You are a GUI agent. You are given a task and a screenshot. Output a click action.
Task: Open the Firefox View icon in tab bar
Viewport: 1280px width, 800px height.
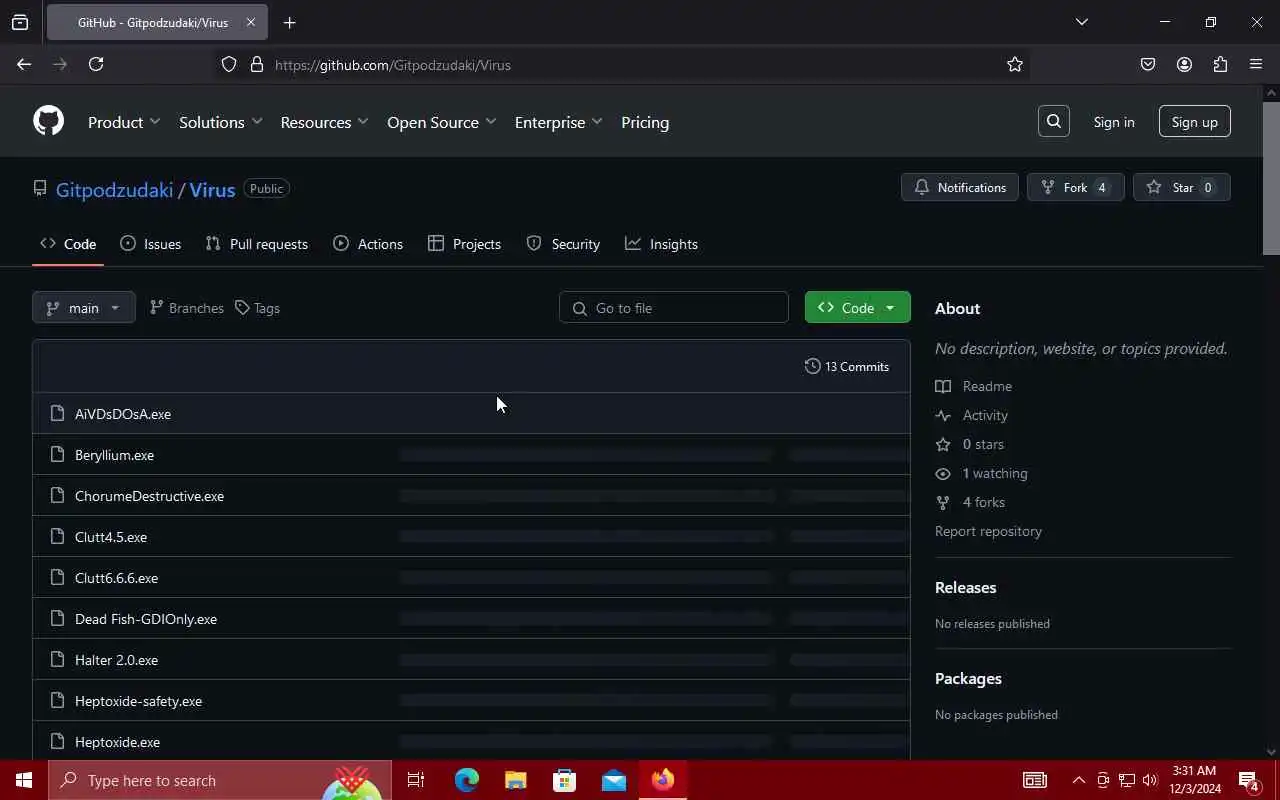click(x=20, y=22)
